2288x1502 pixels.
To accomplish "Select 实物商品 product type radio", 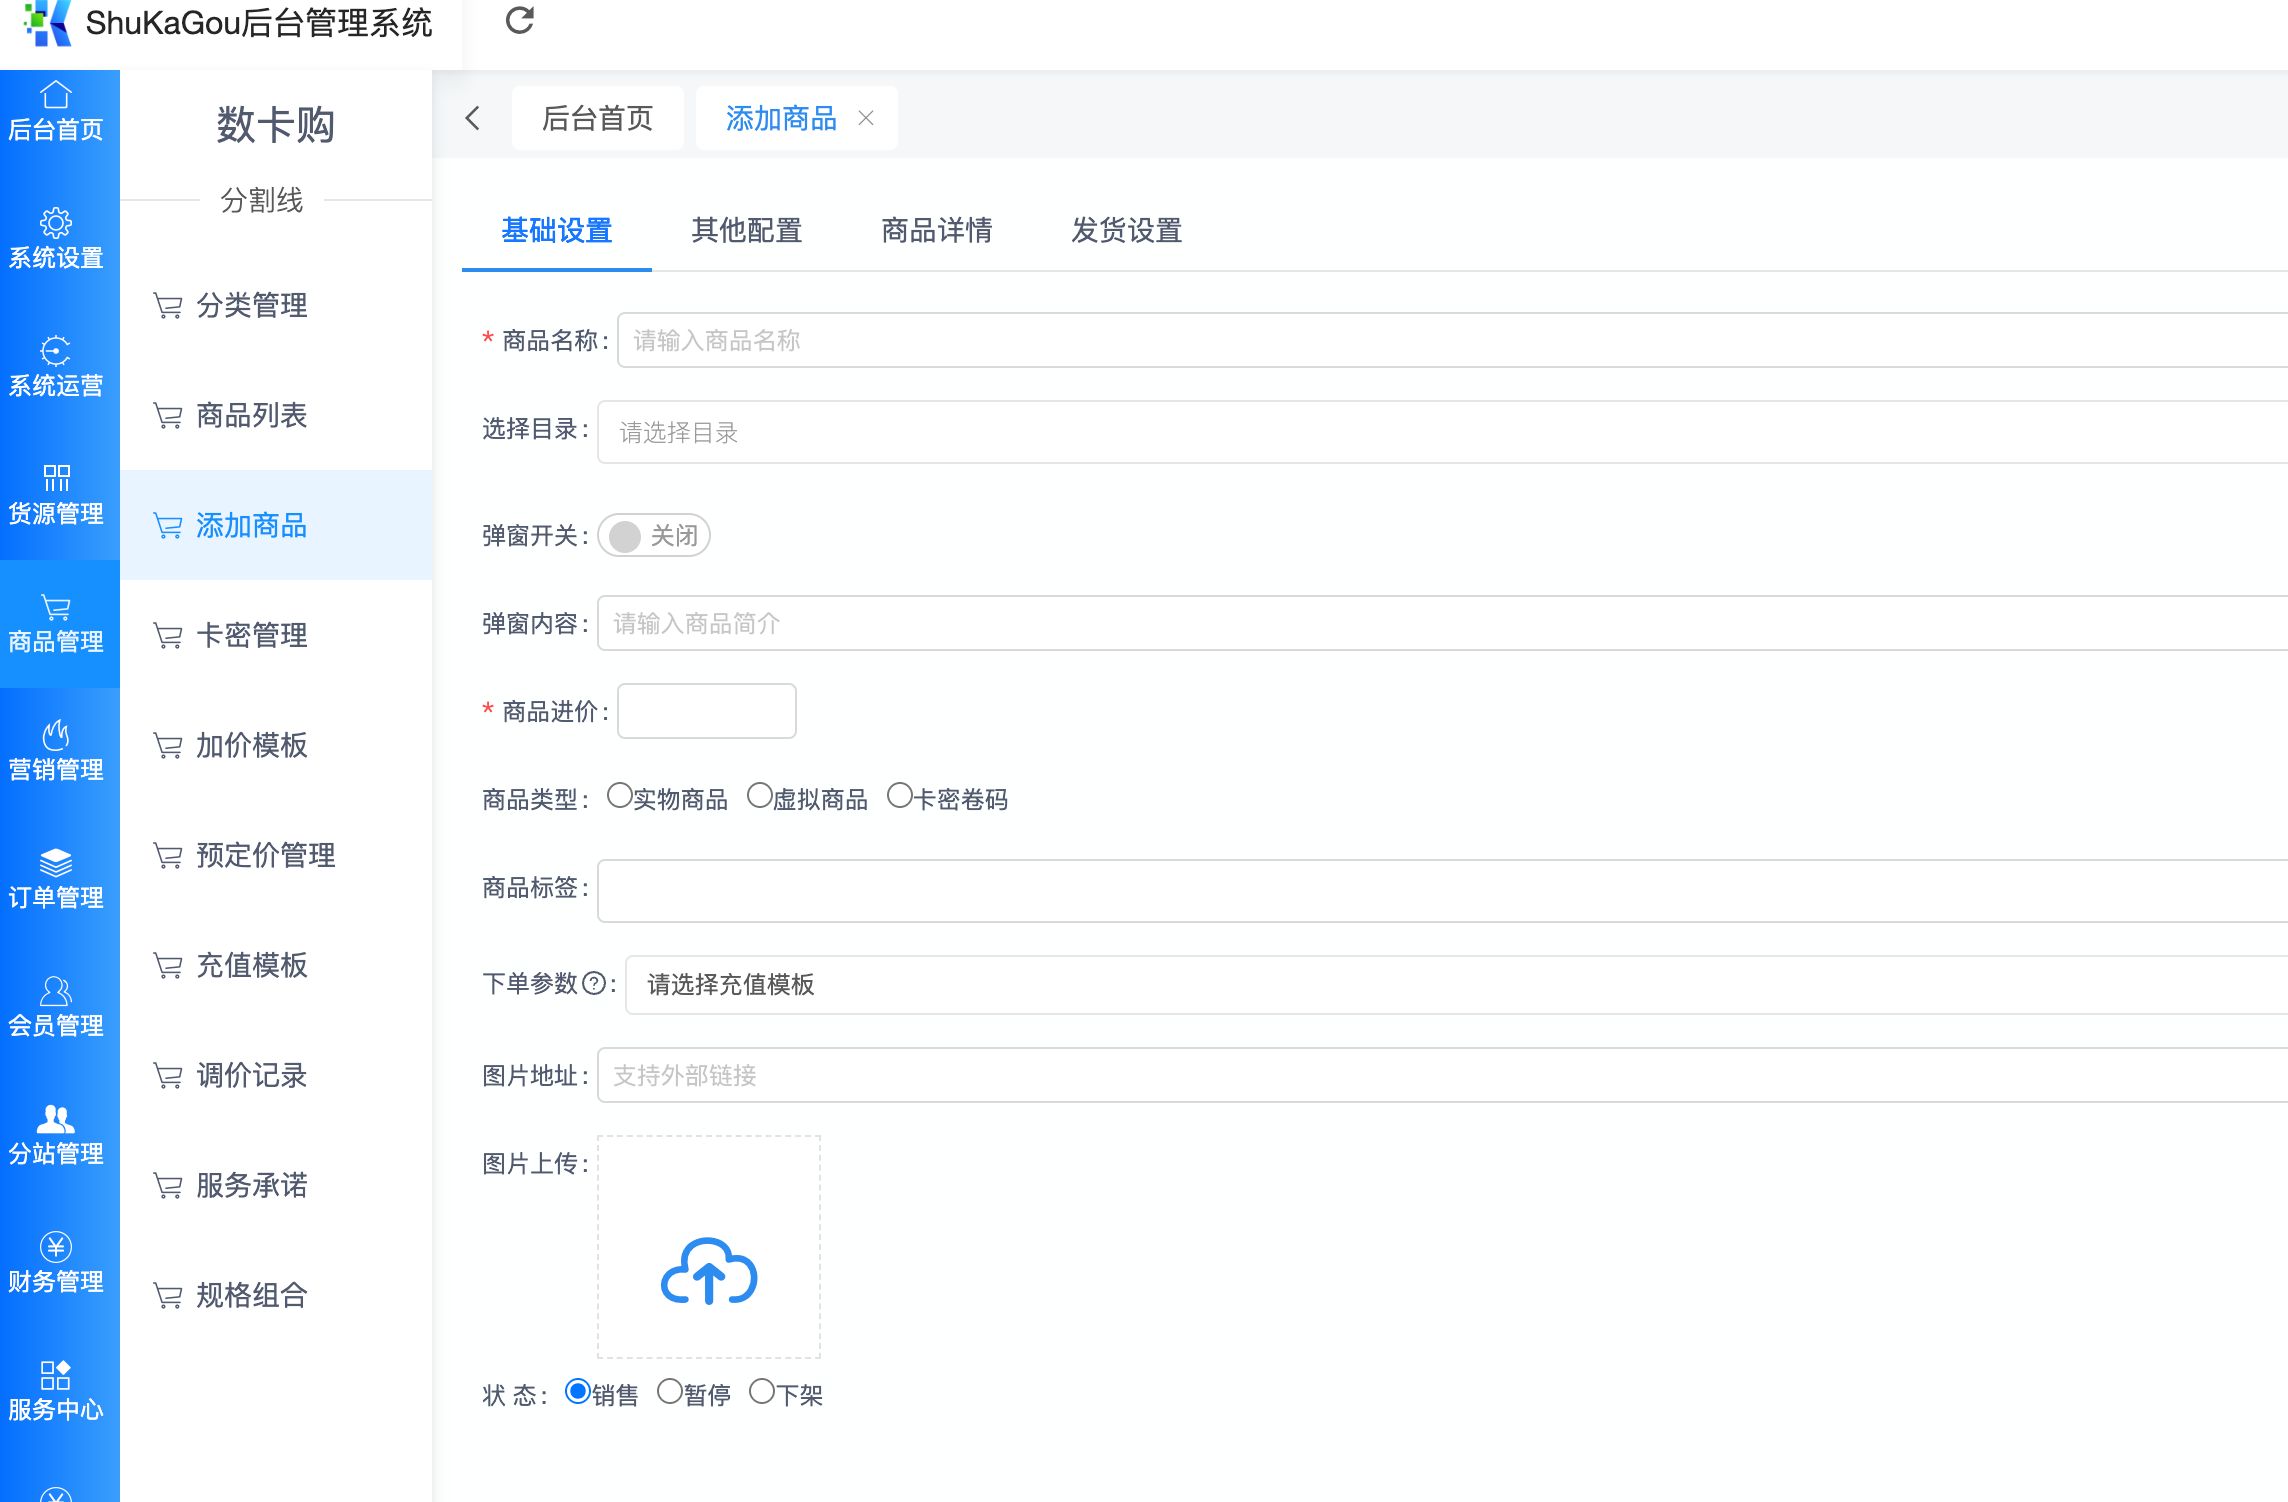I will click(x=620, y=795).
